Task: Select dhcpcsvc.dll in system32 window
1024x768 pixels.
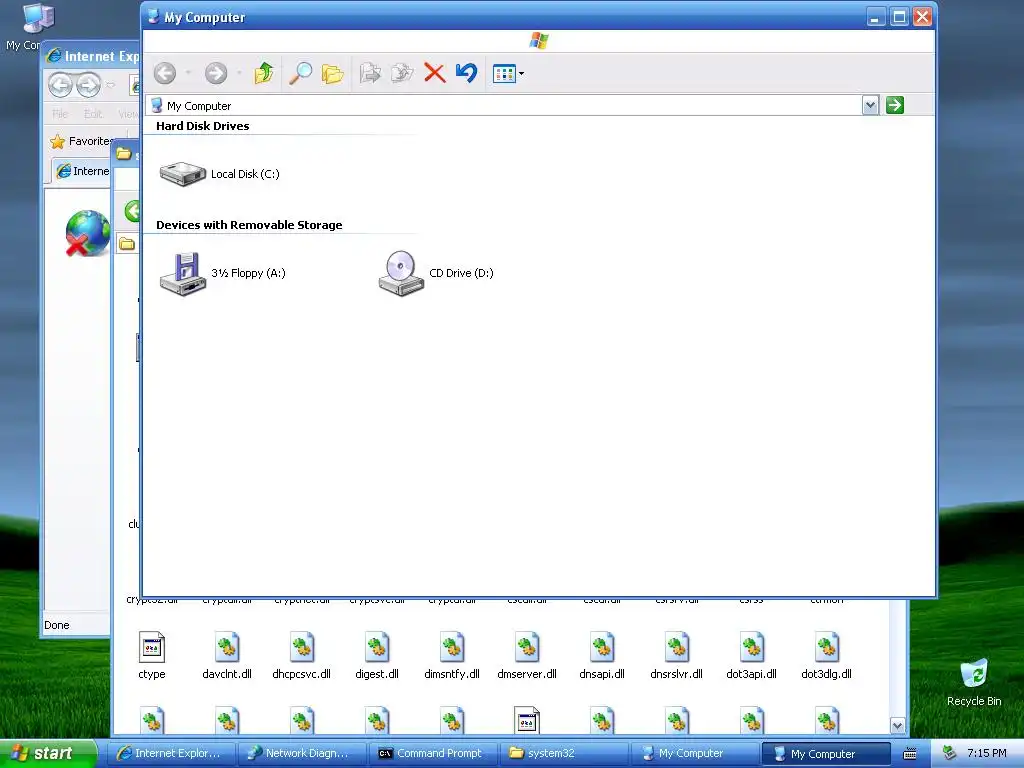Action: click(x=302, y=656)
